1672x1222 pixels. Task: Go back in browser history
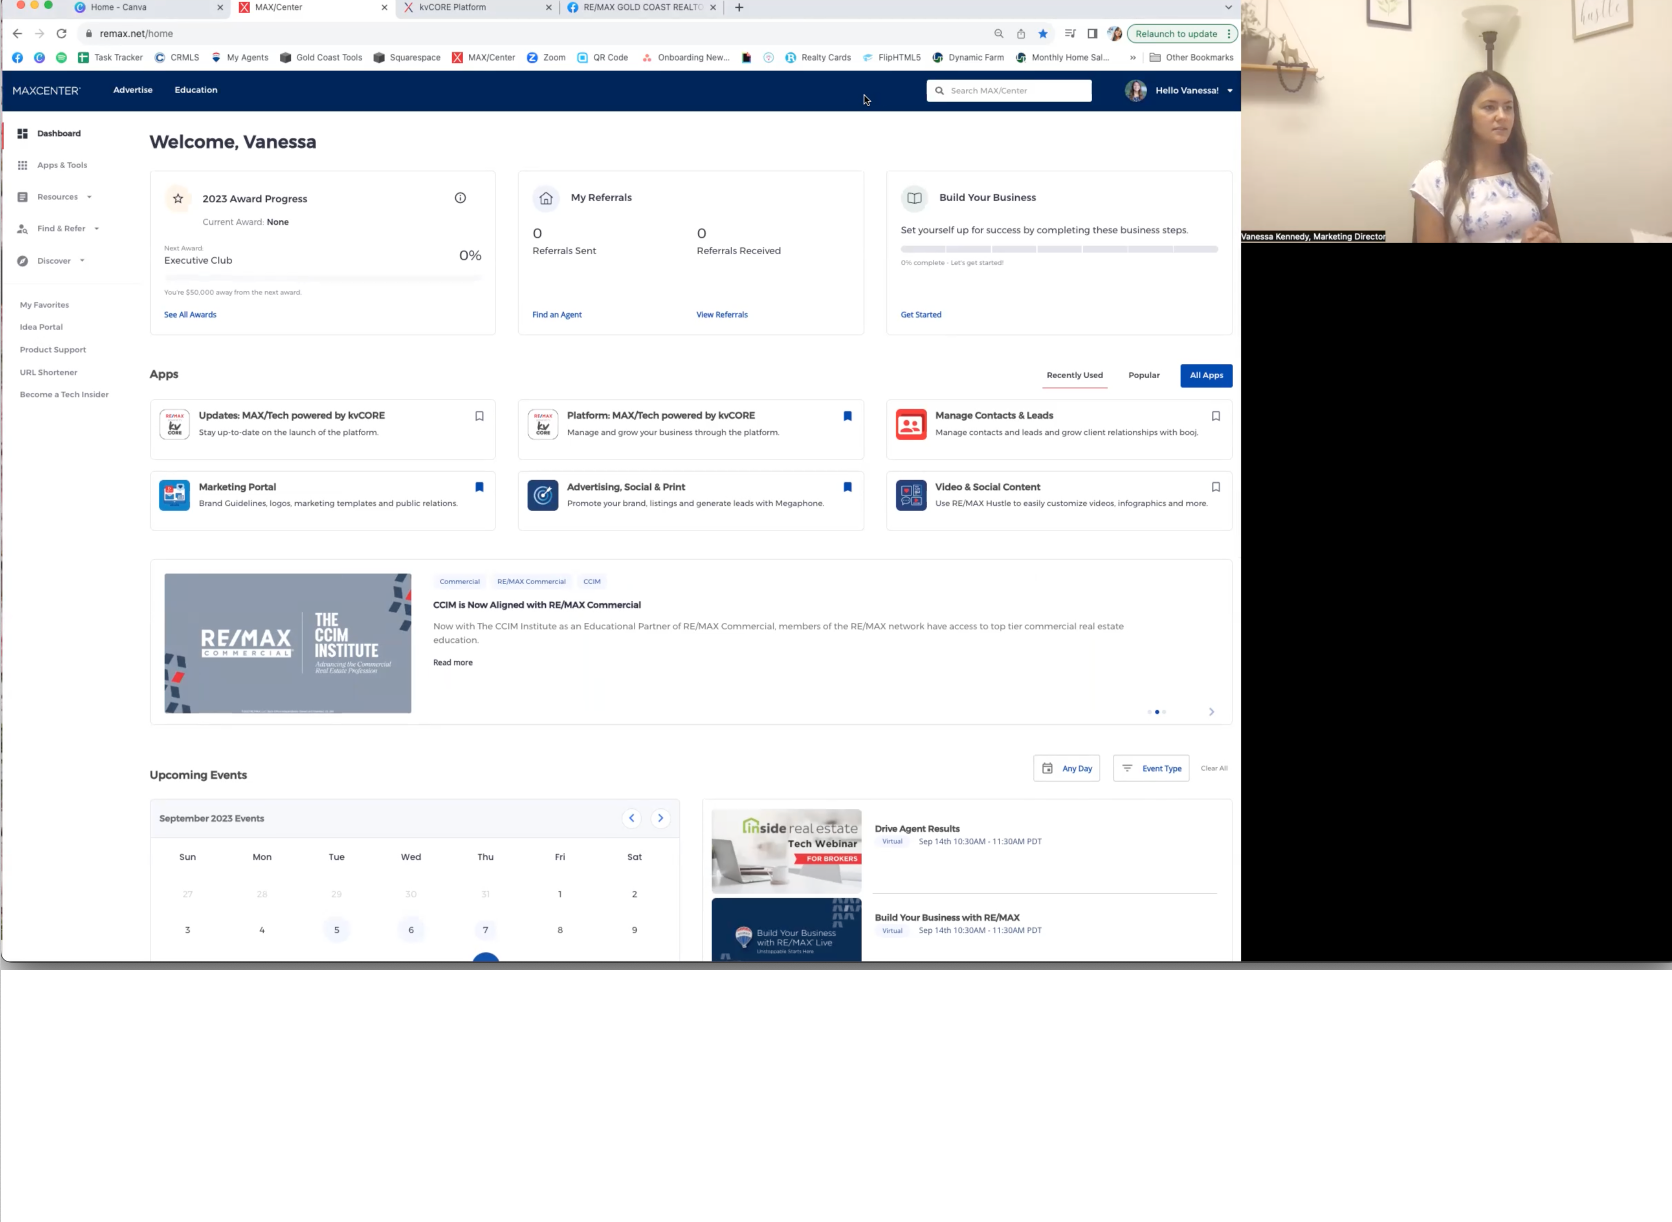[x=17, y=34]
